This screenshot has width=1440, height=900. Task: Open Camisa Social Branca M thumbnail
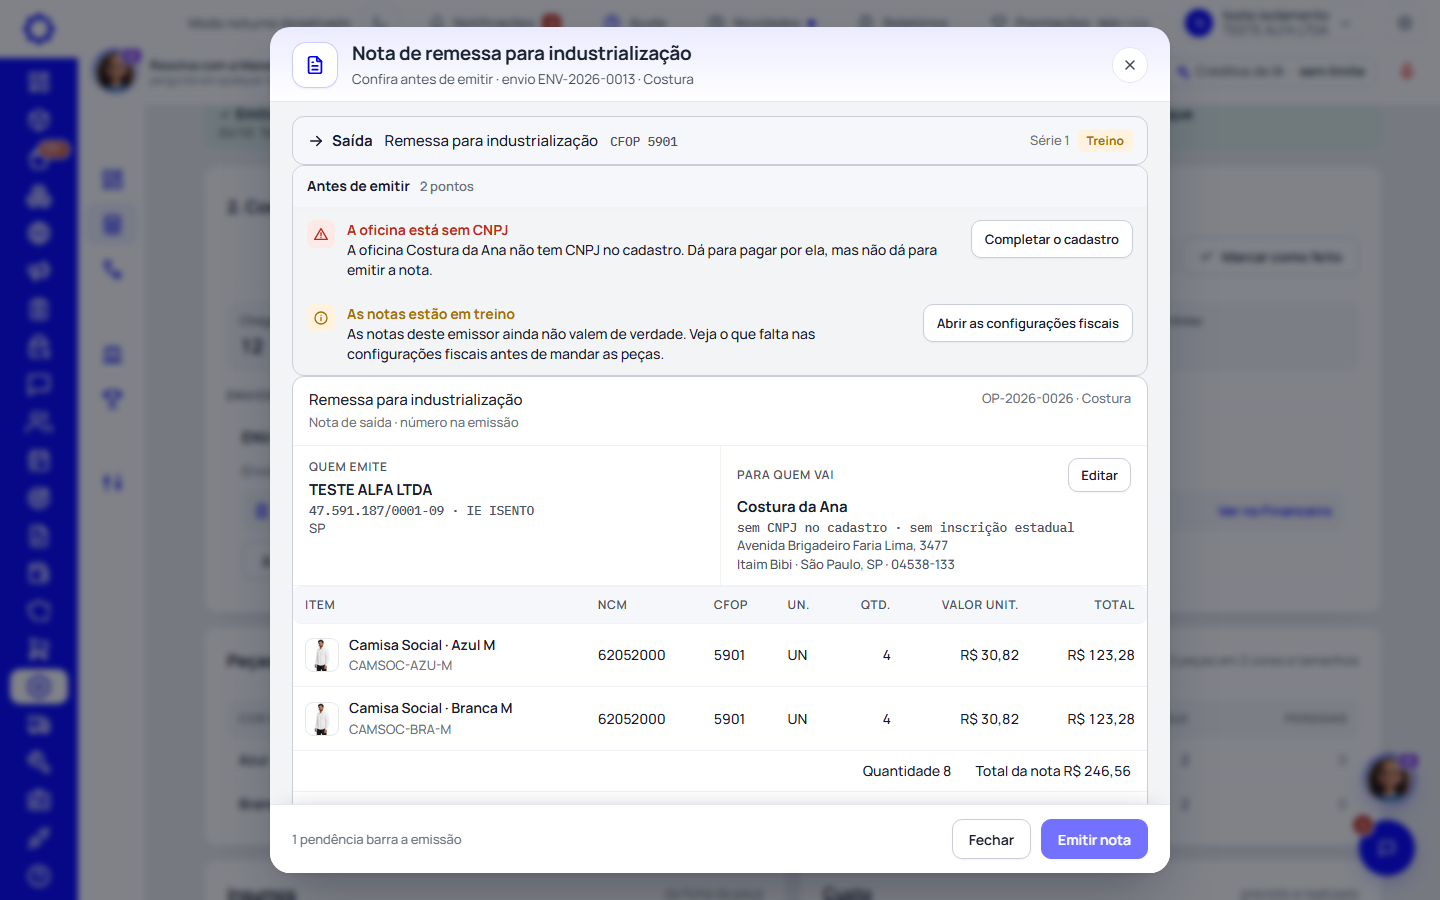click(x=321, y=719)
